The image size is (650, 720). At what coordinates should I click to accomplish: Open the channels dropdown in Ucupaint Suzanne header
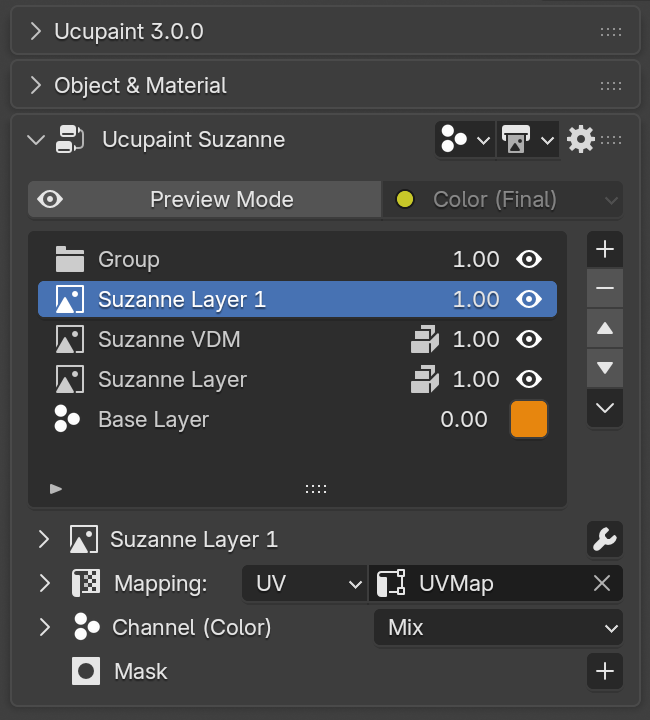(465, 140)
